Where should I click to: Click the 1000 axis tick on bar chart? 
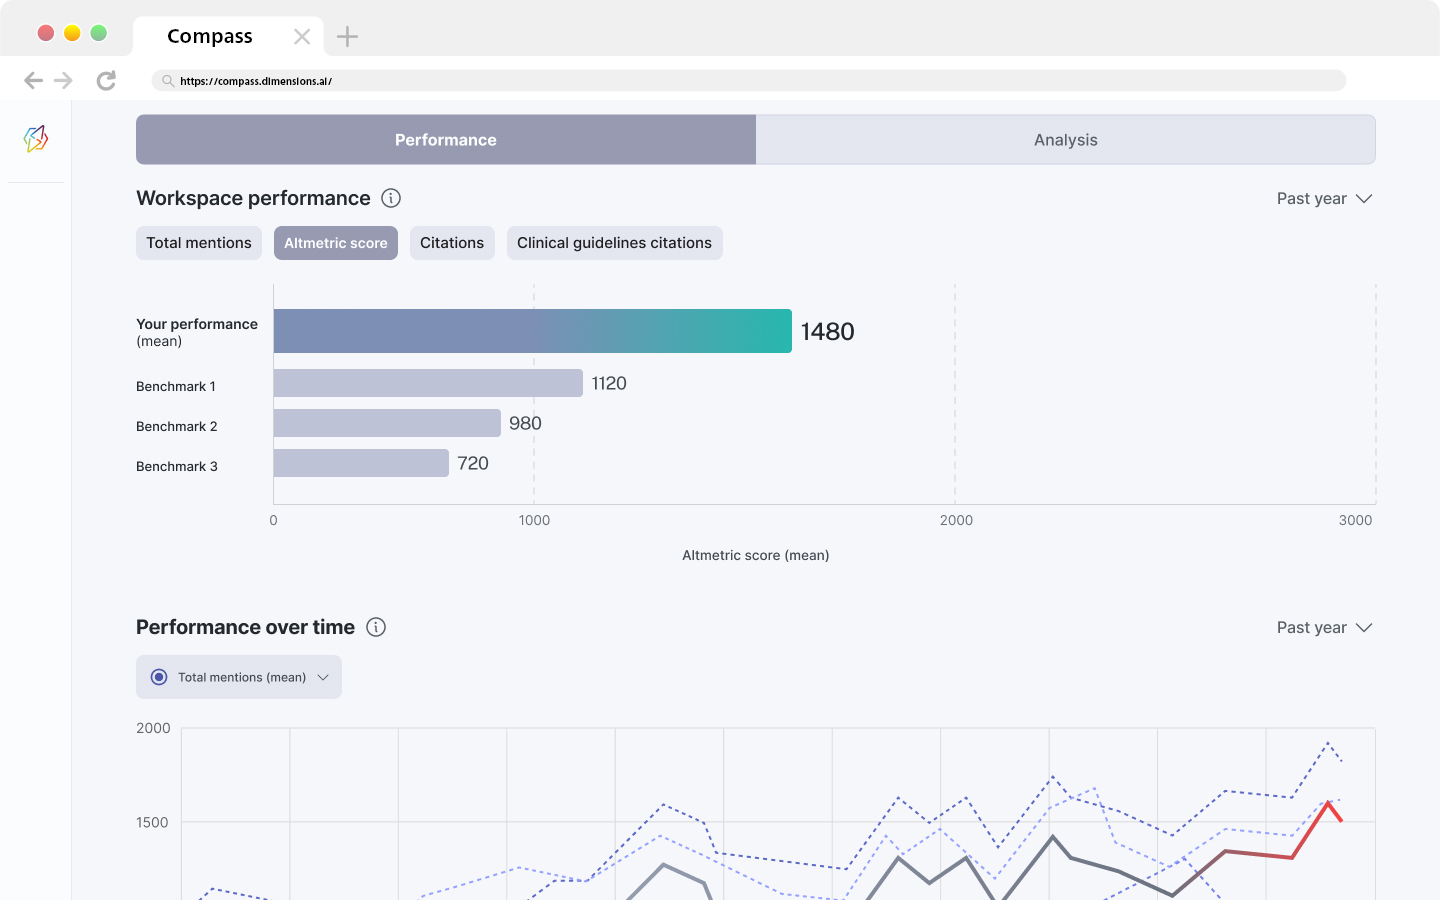click(535, 520)
